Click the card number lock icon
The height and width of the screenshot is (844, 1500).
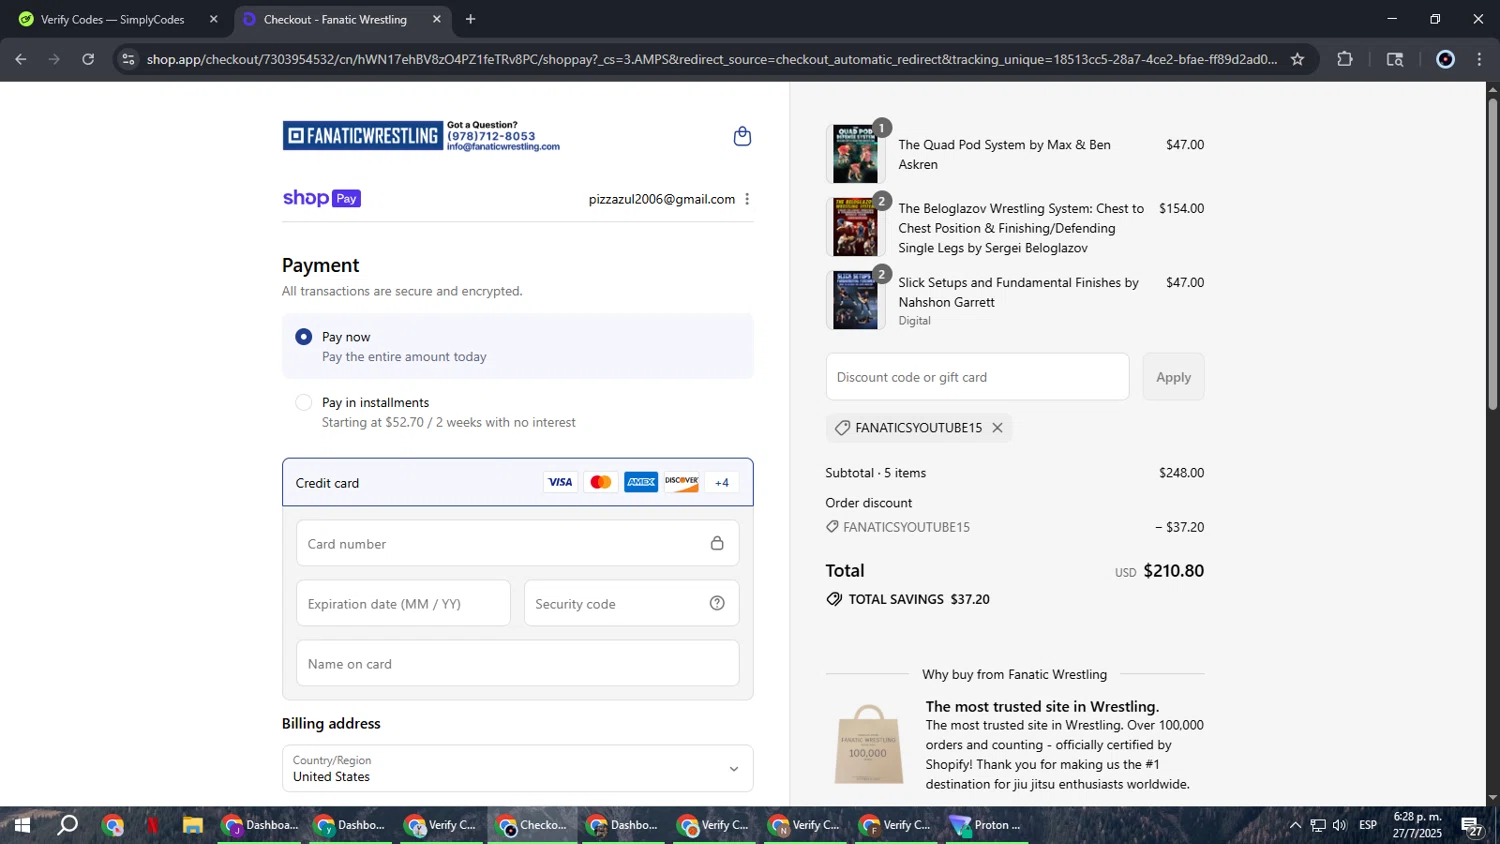click(717, 543)
